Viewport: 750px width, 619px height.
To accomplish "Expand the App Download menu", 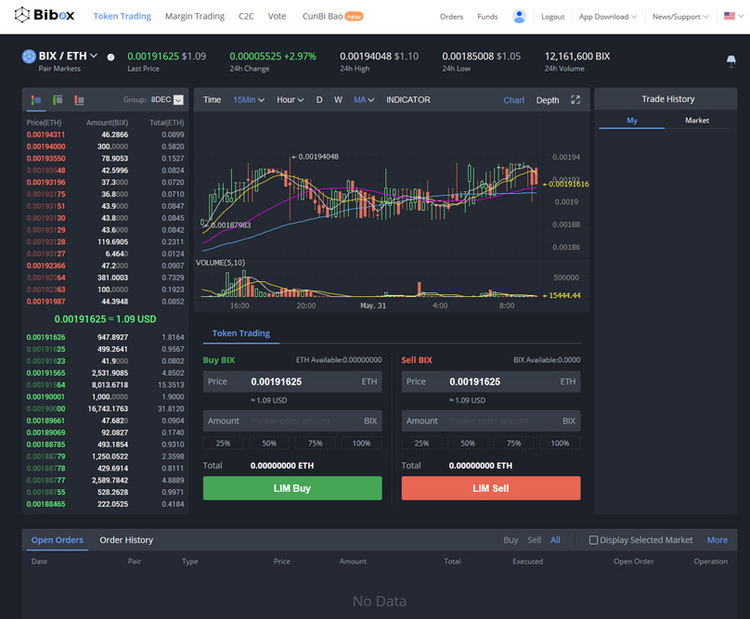I will [x=608, y=17].
